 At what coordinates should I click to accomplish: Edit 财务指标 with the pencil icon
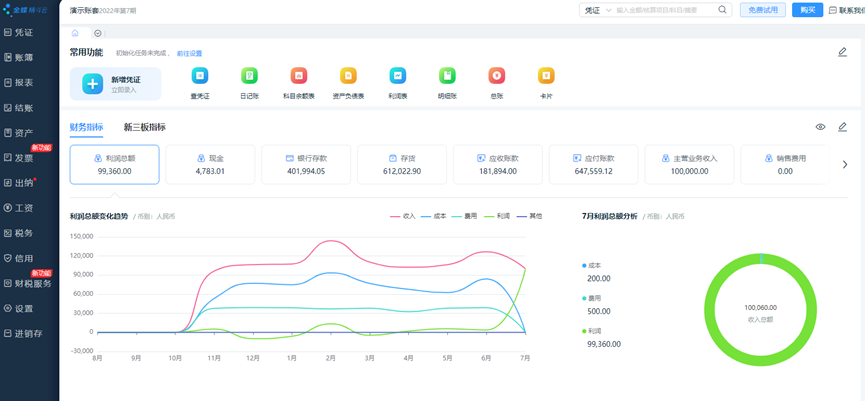(x=842, y=127)
